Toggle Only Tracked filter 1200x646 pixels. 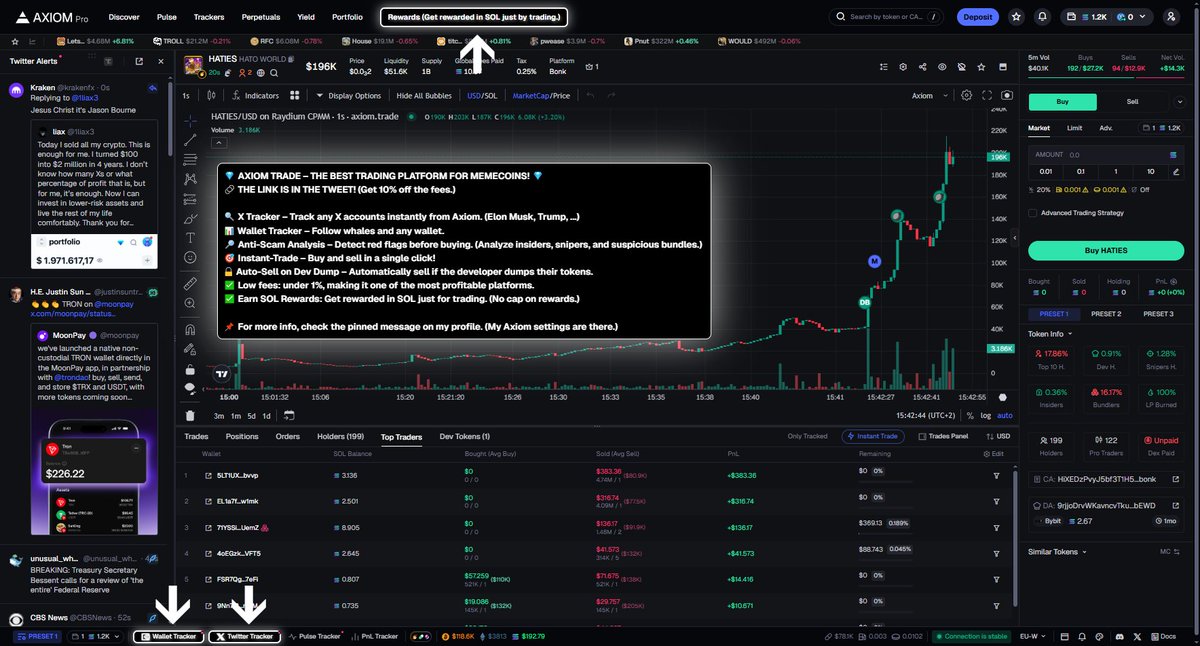807,436
